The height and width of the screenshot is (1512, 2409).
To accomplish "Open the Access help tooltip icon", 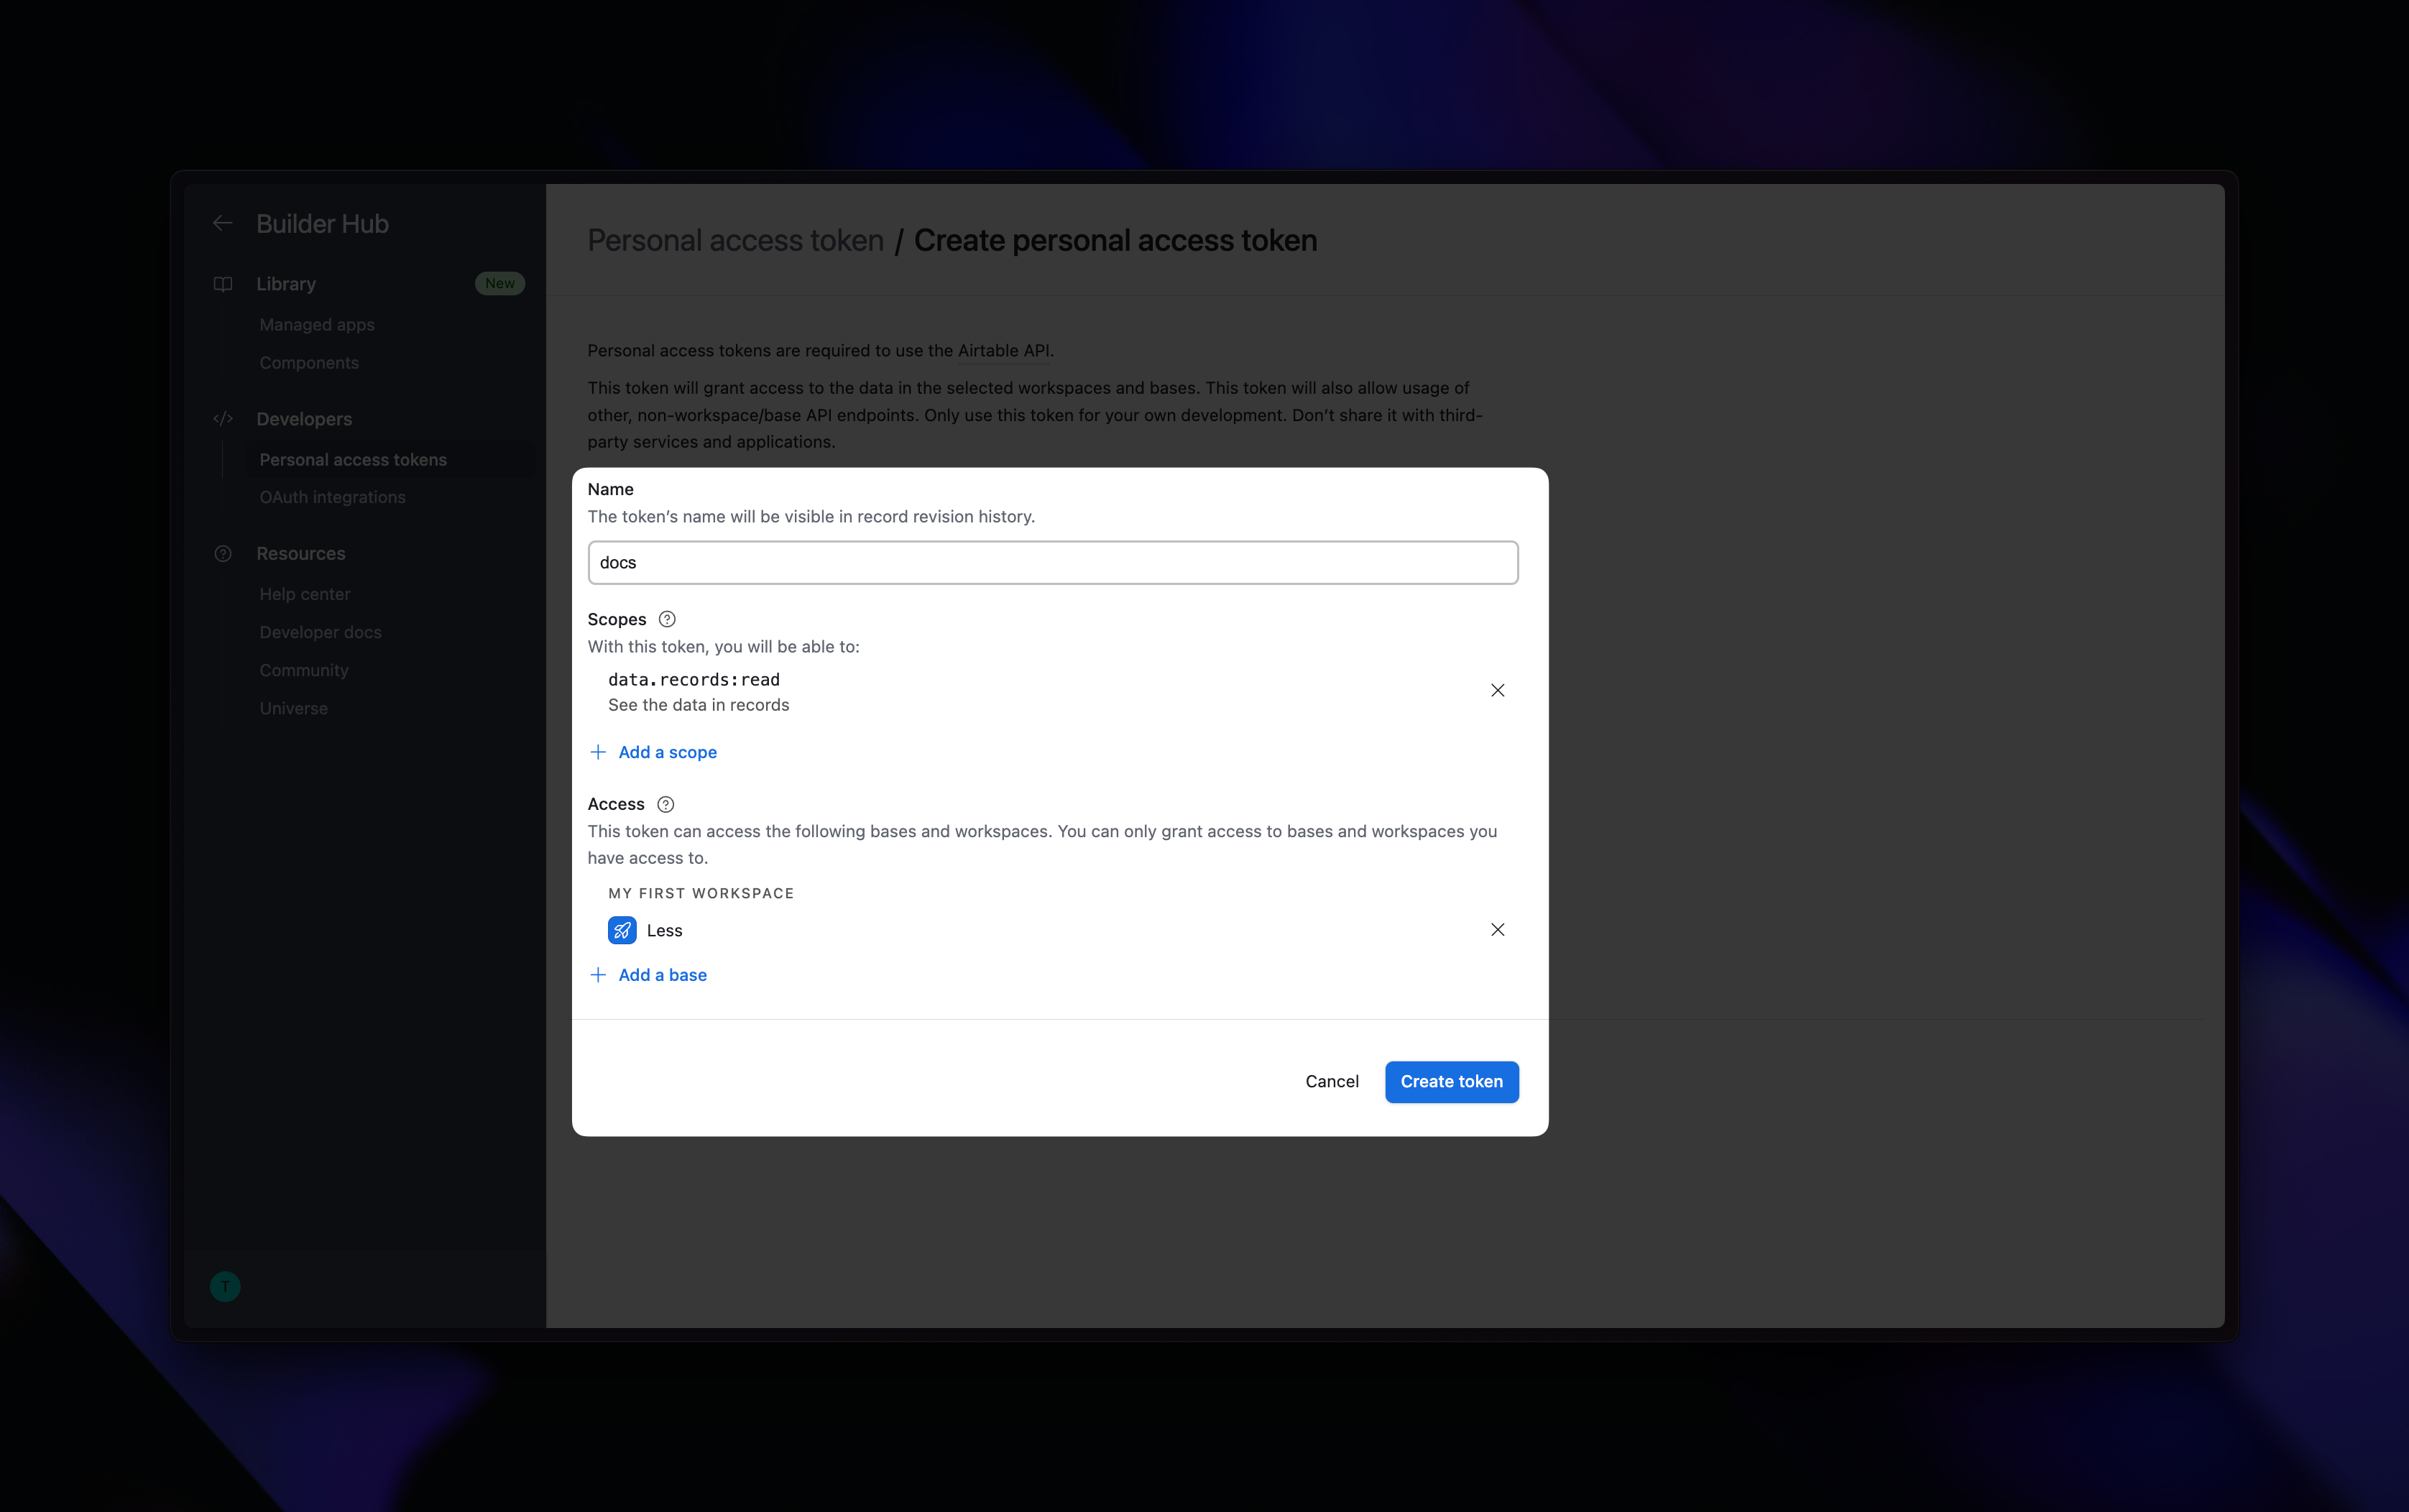I will click(x=665, y=804).
